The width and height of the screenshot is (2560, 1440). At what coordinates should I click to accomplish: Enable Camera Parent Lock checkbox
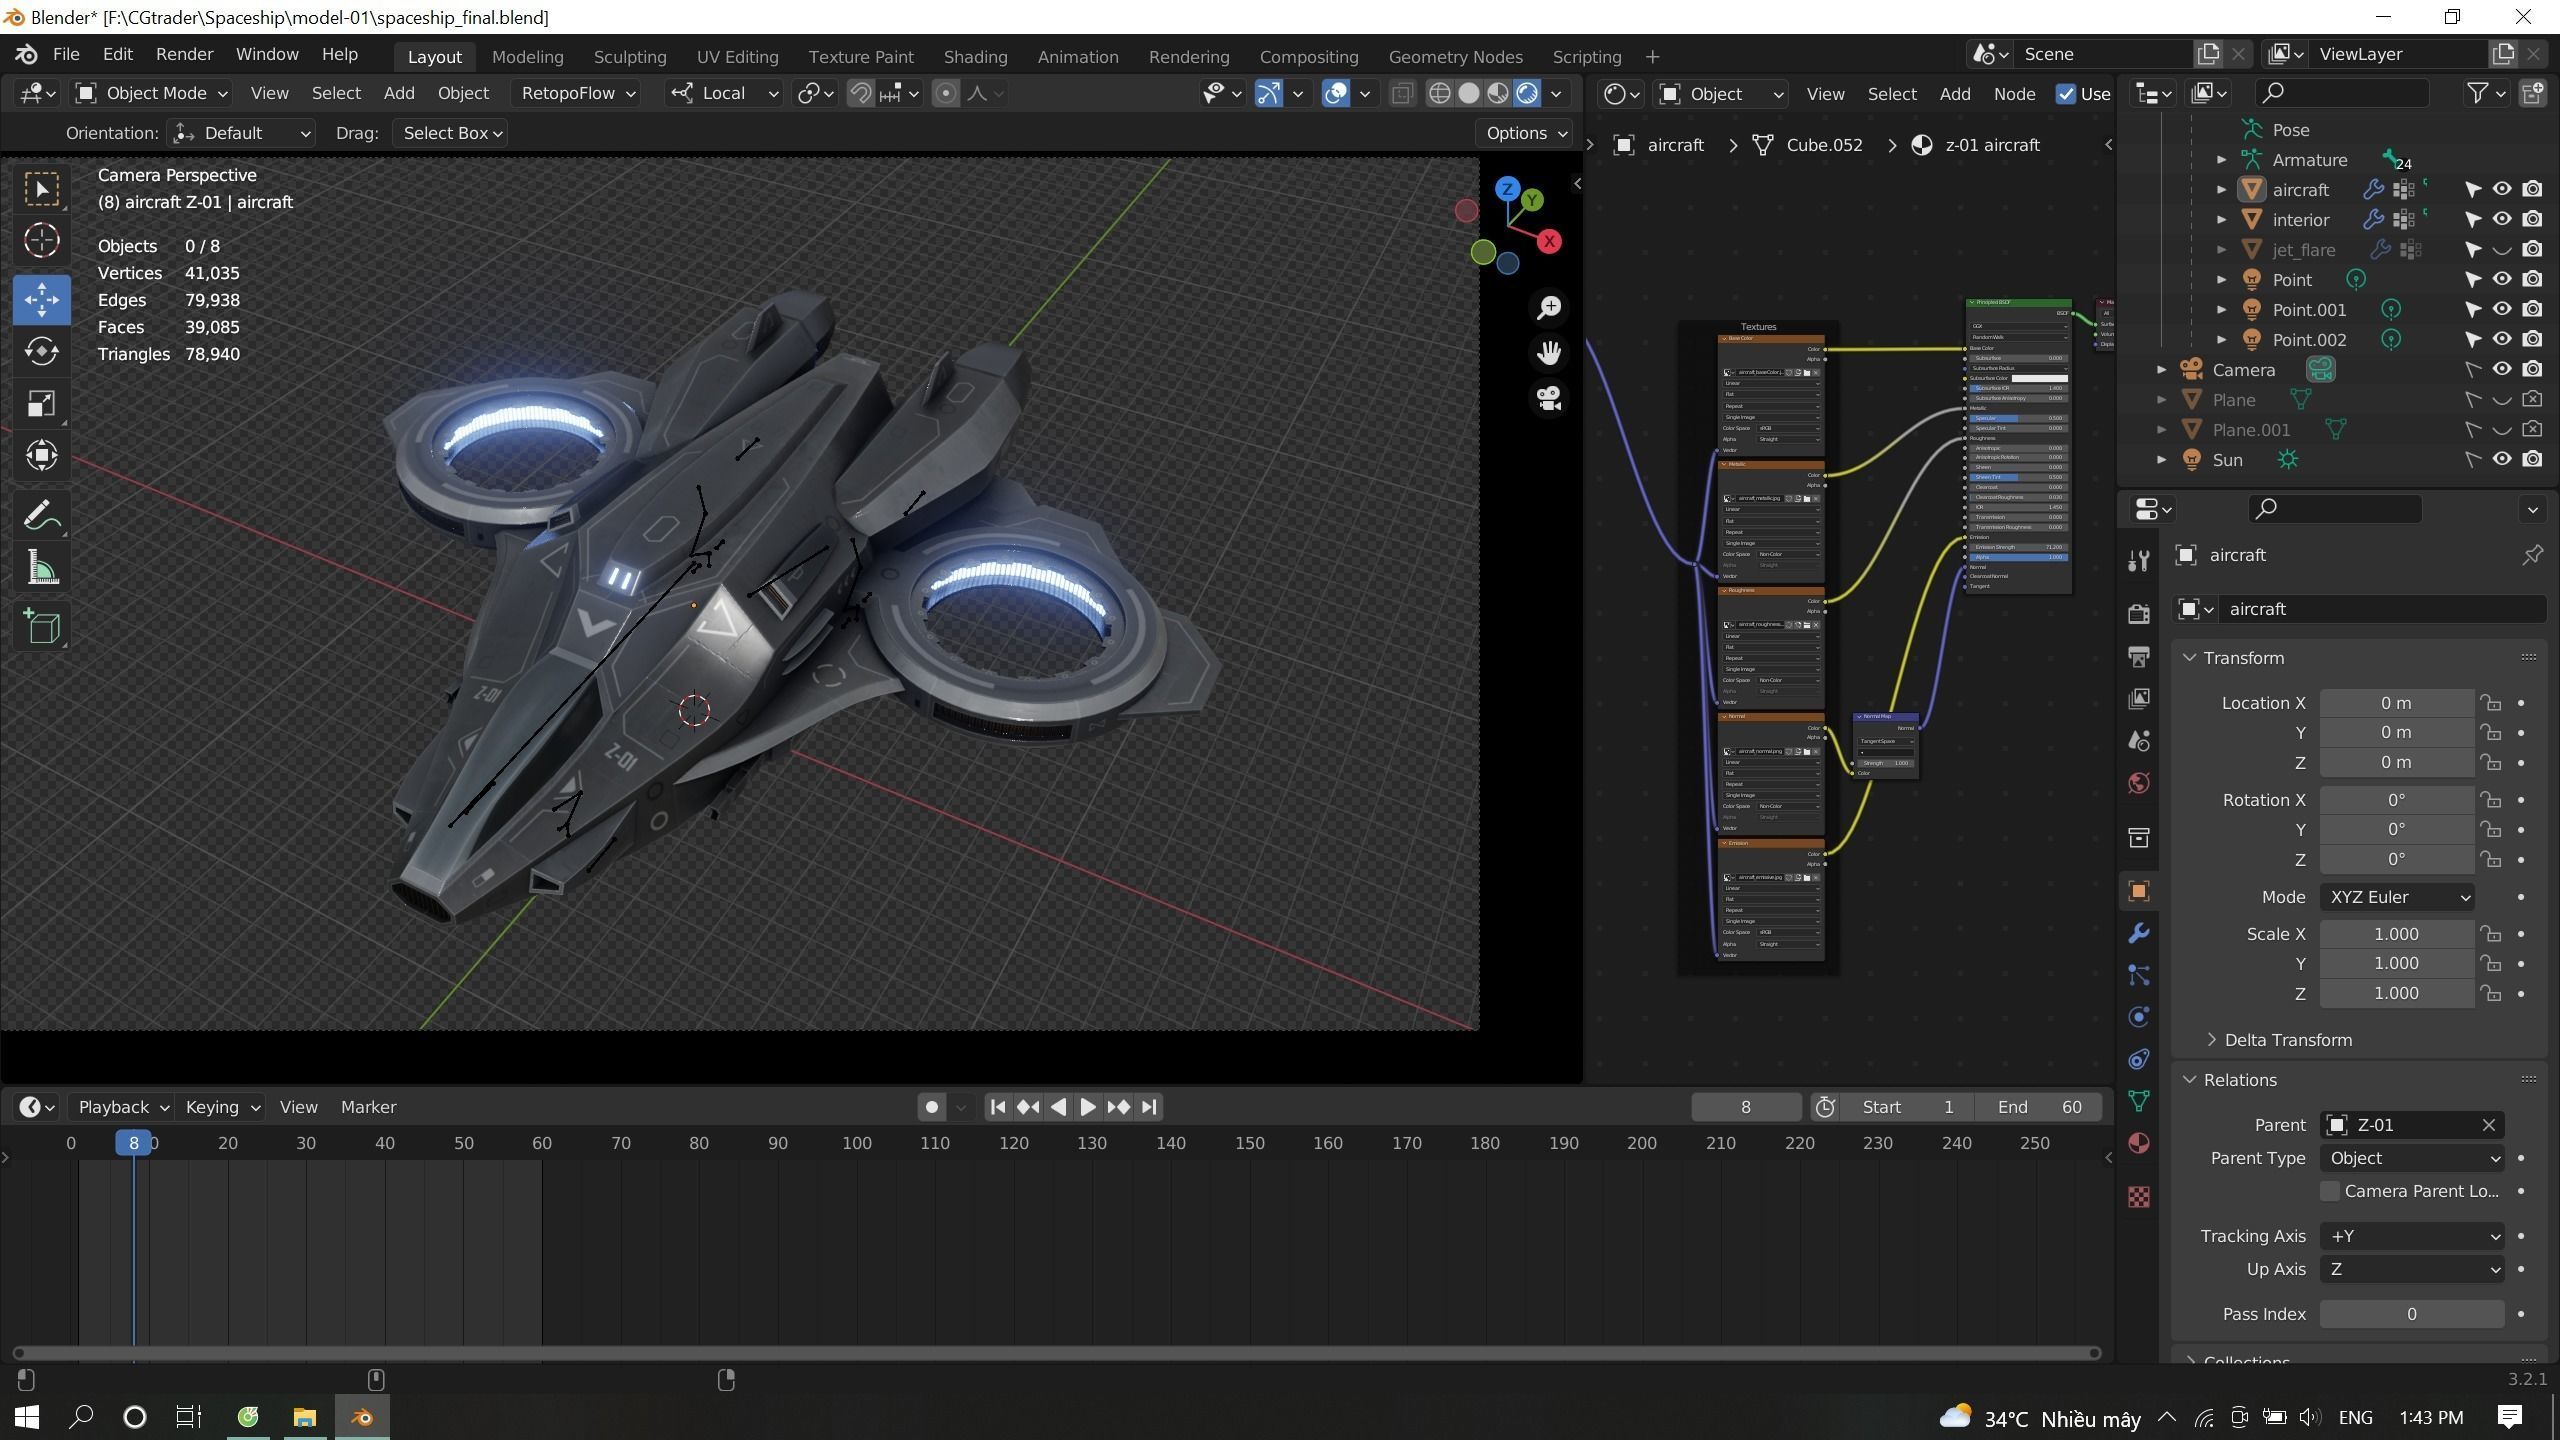click(x=2330, y=1191)
